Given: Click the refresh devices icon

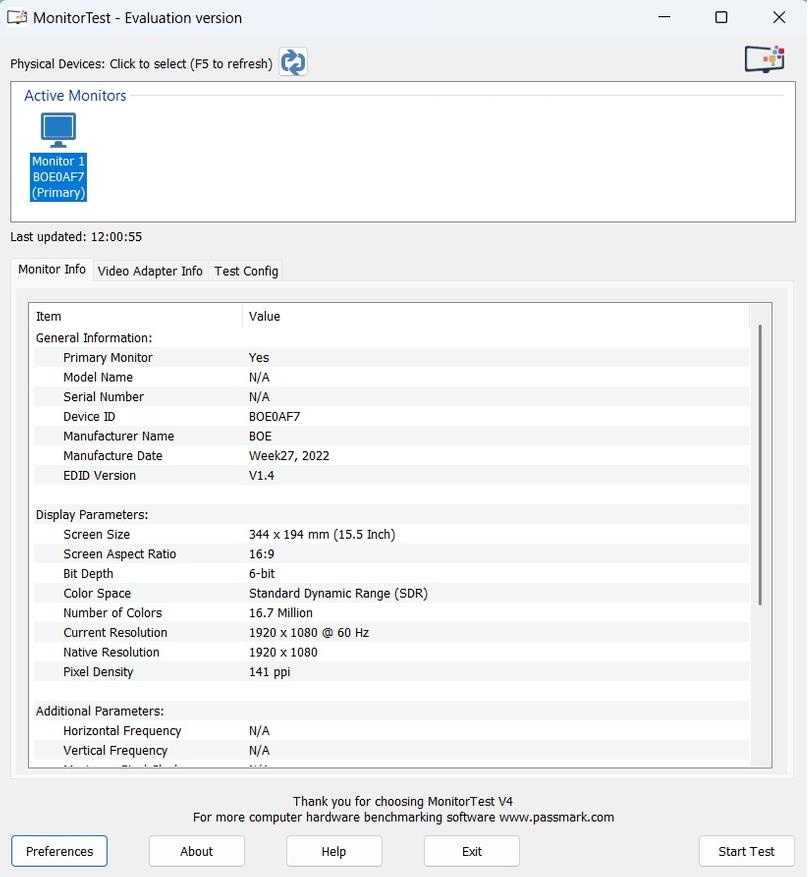Looking at the screenshot, I should 293,62.
